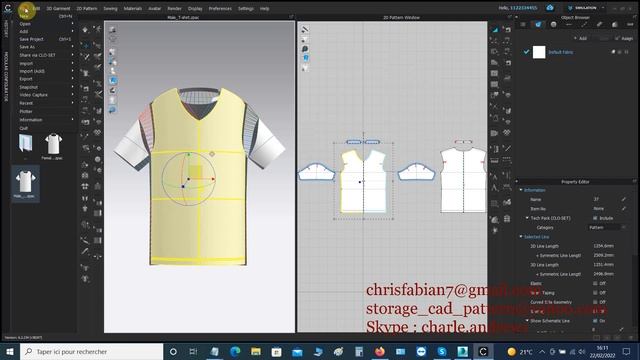The height and width of the screenshot is (360, 640).
Task: Click the top icon in the 2D Pattern Window column
Action: point(305,30)
